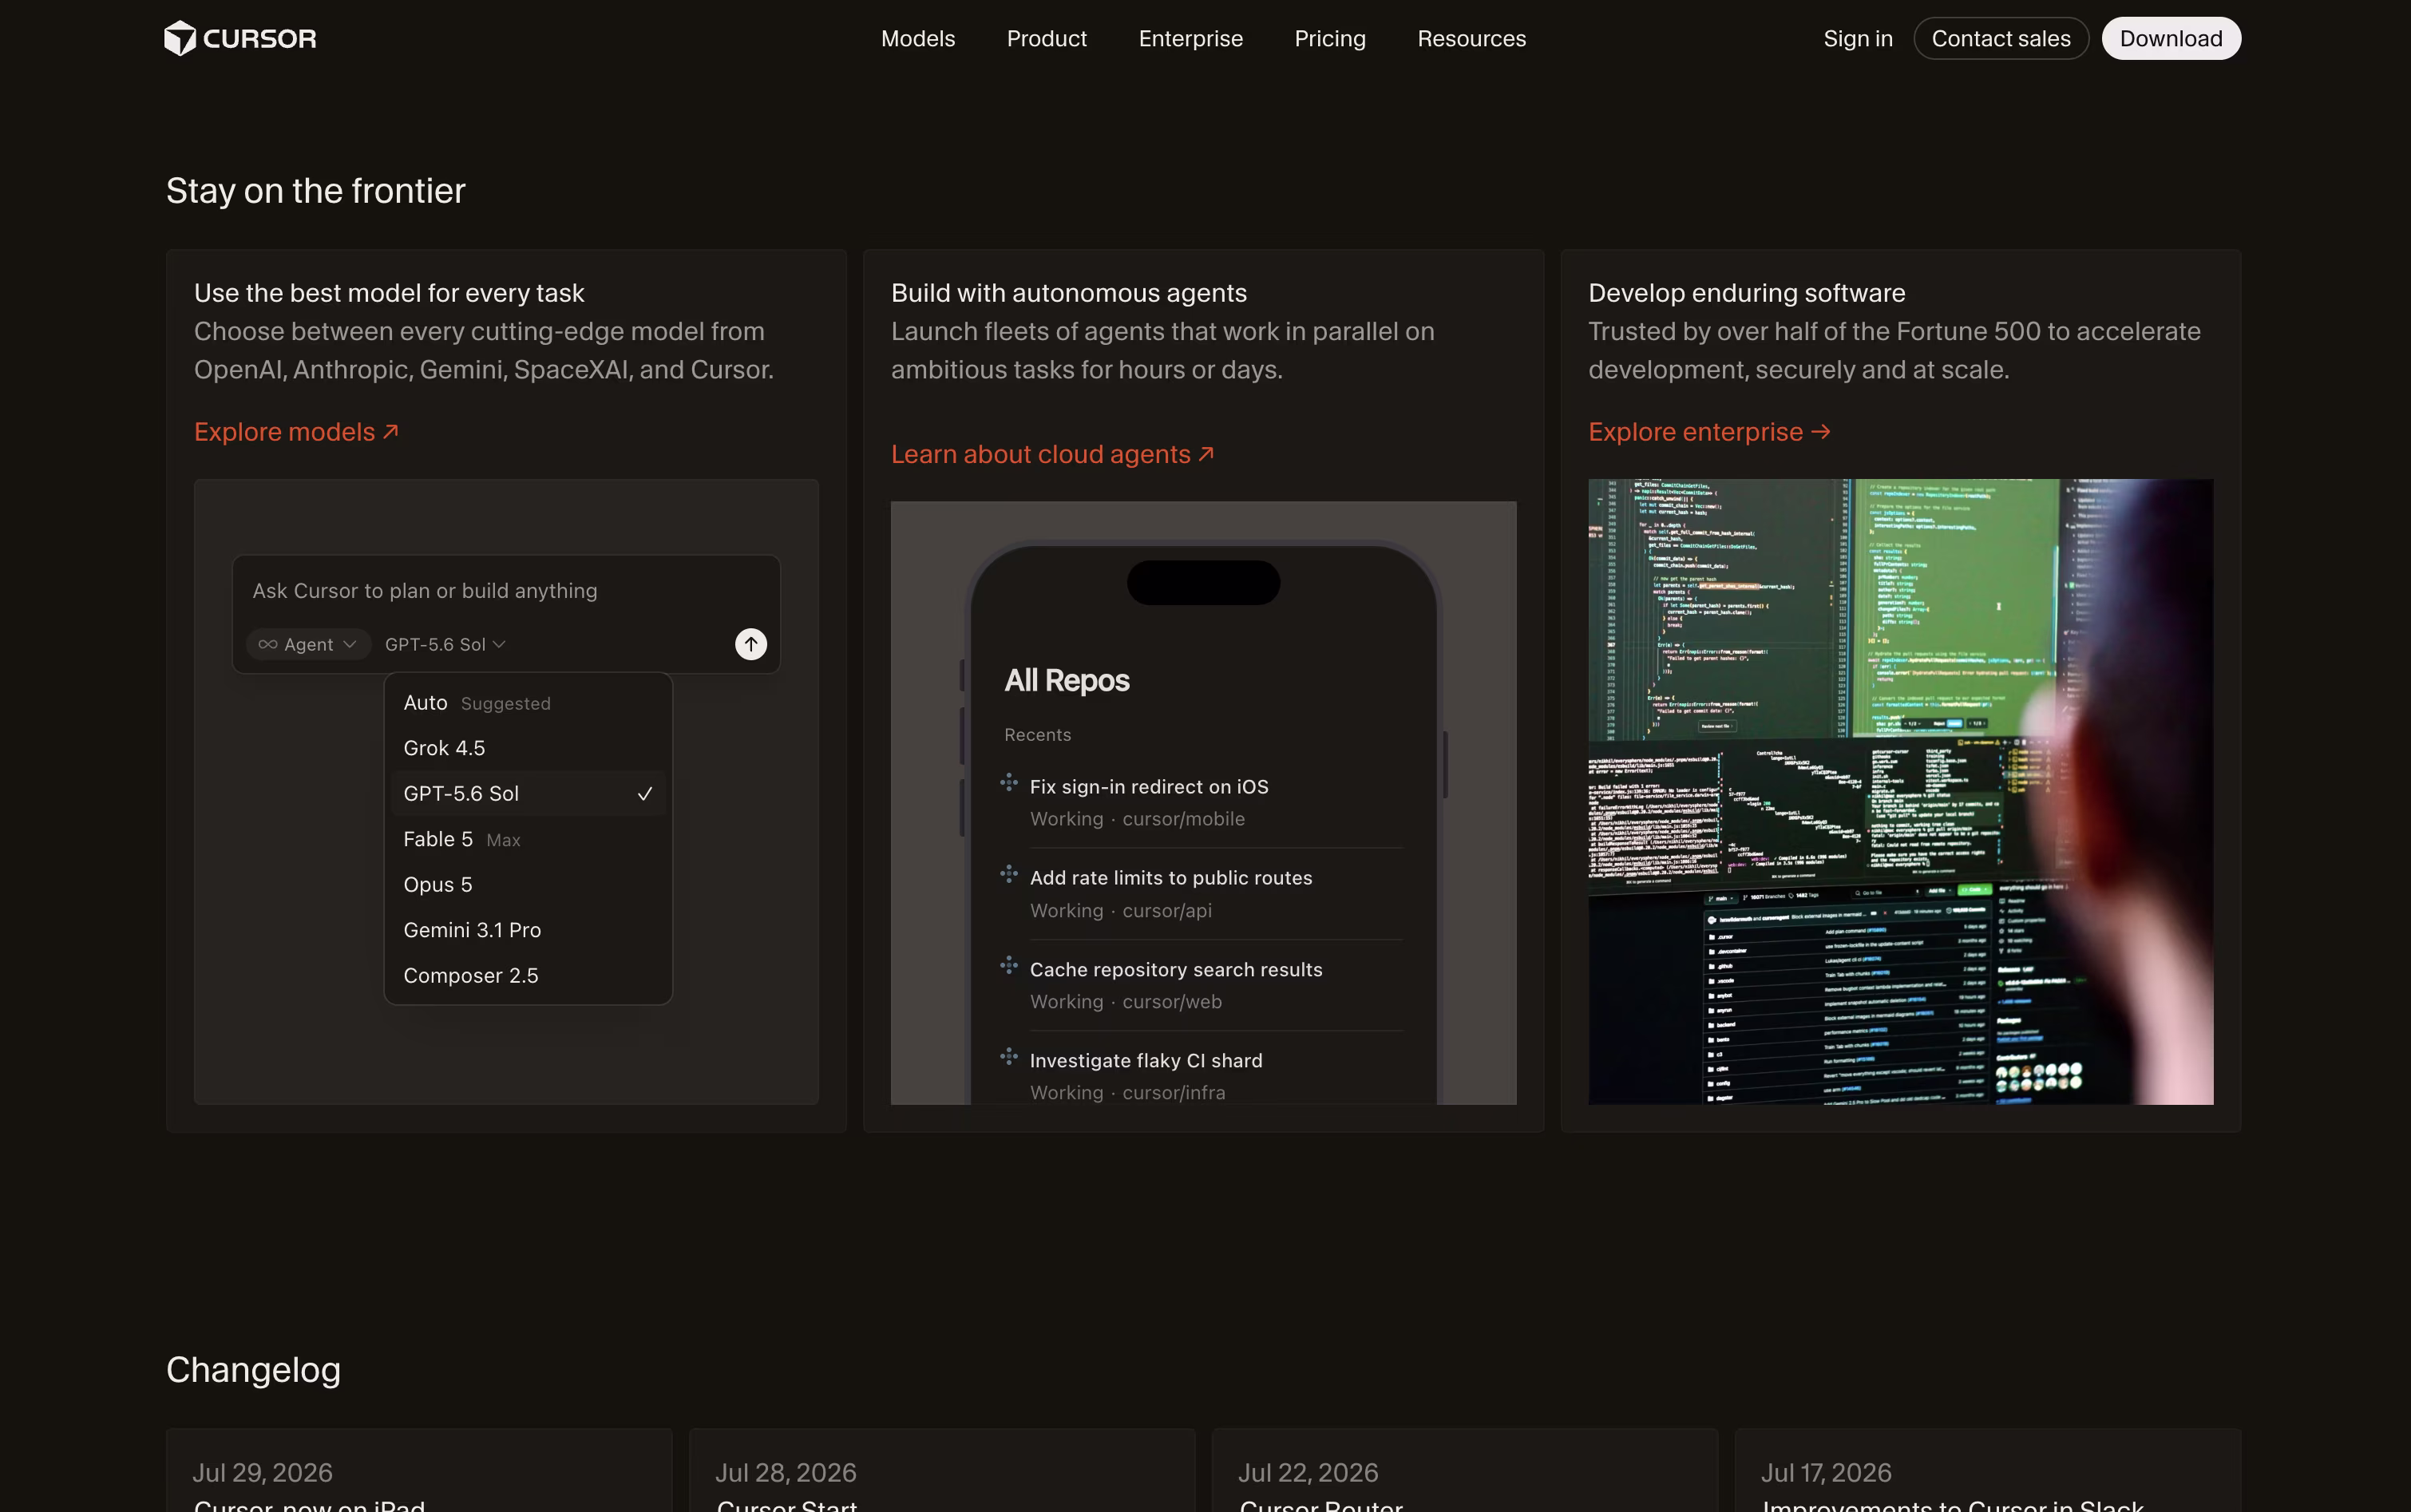Select the checked GPT-5.6 Sol option
The height and width of the screenshot is (1512, 2411).
click(528, 793)
